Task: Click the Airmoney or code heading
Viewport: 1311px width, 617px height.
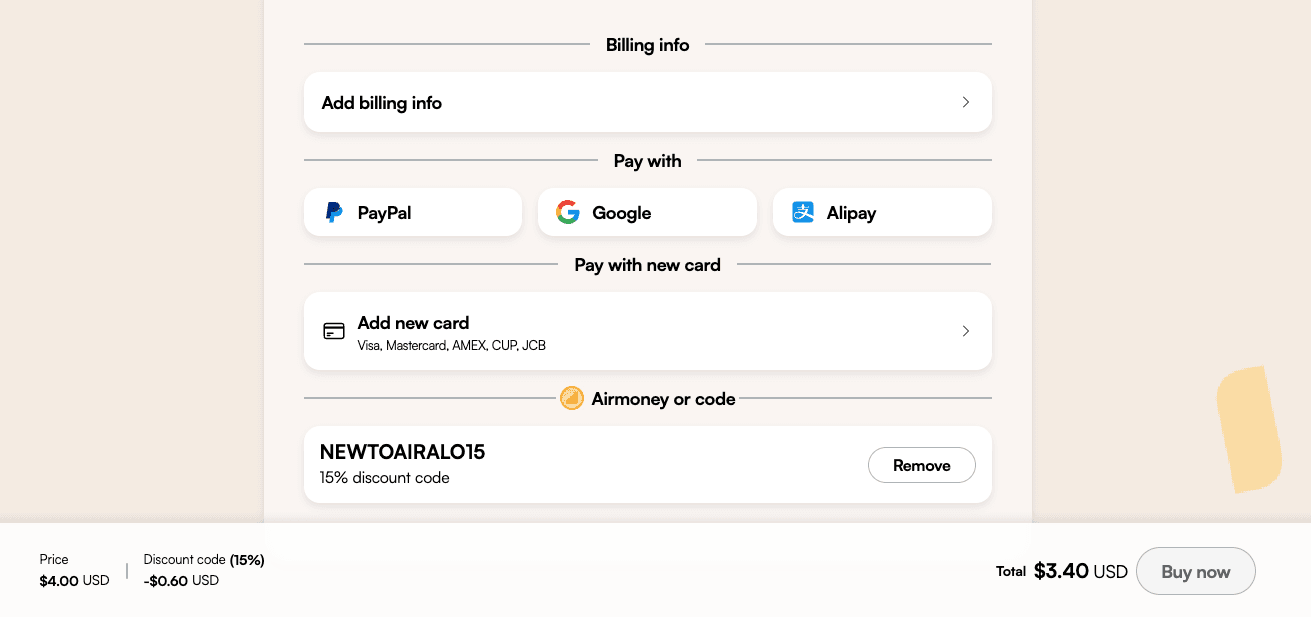Action: point(663,399)
